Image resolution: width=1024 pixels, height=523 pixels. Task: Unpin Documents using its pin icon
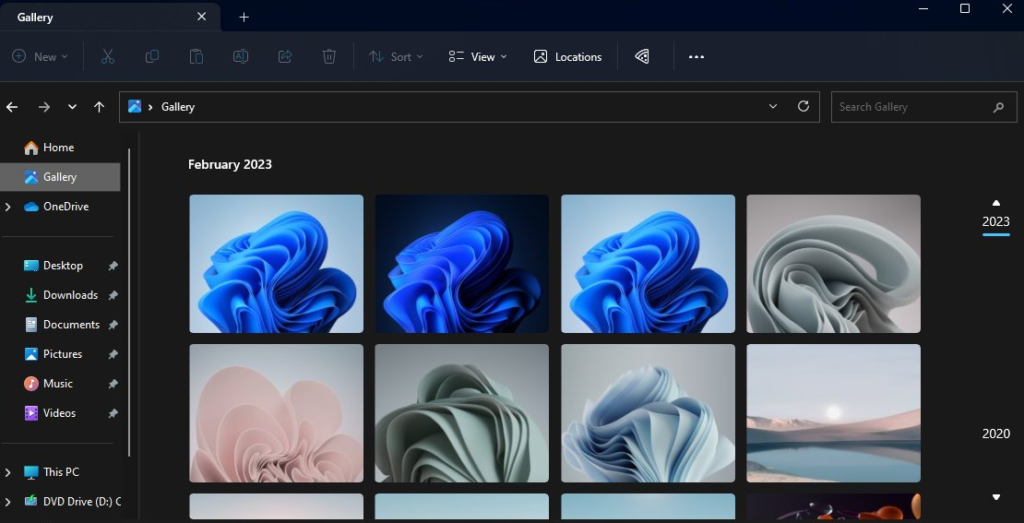point(113,325)
